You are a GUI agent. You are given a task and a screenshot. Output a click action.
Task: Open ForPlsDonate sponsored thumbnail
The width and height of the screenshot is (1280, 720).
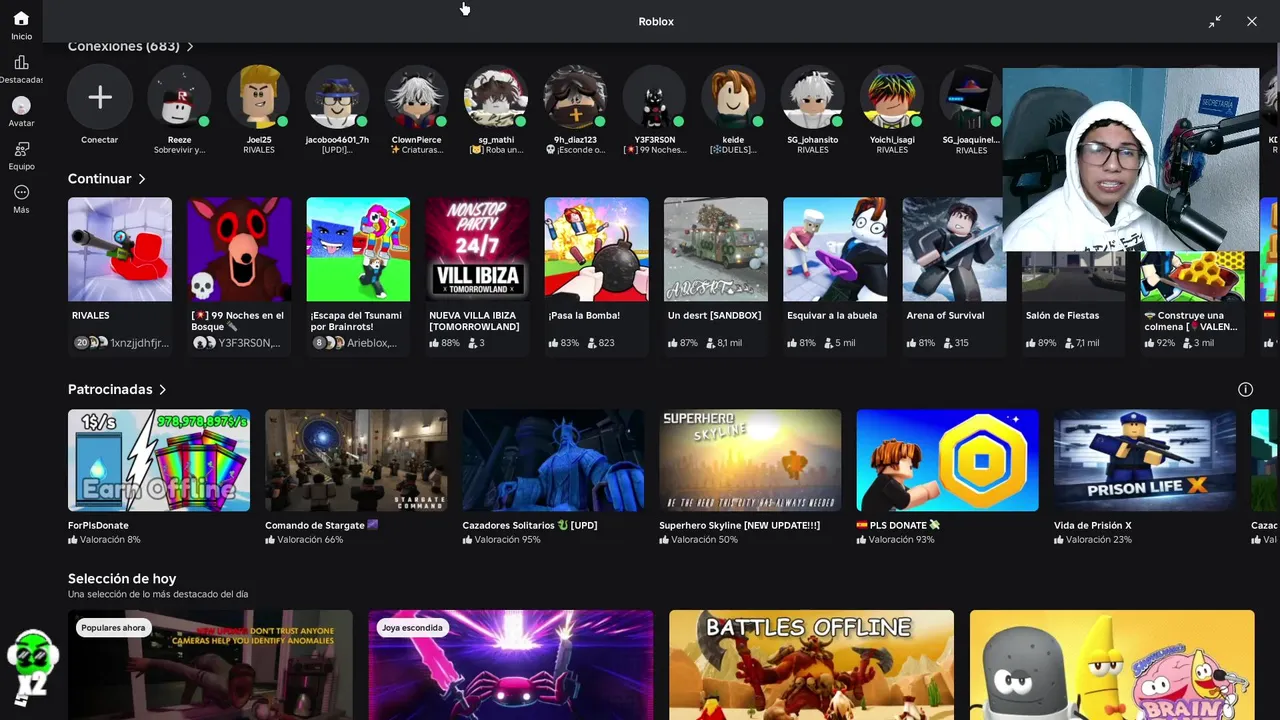[x=159, y=460]
